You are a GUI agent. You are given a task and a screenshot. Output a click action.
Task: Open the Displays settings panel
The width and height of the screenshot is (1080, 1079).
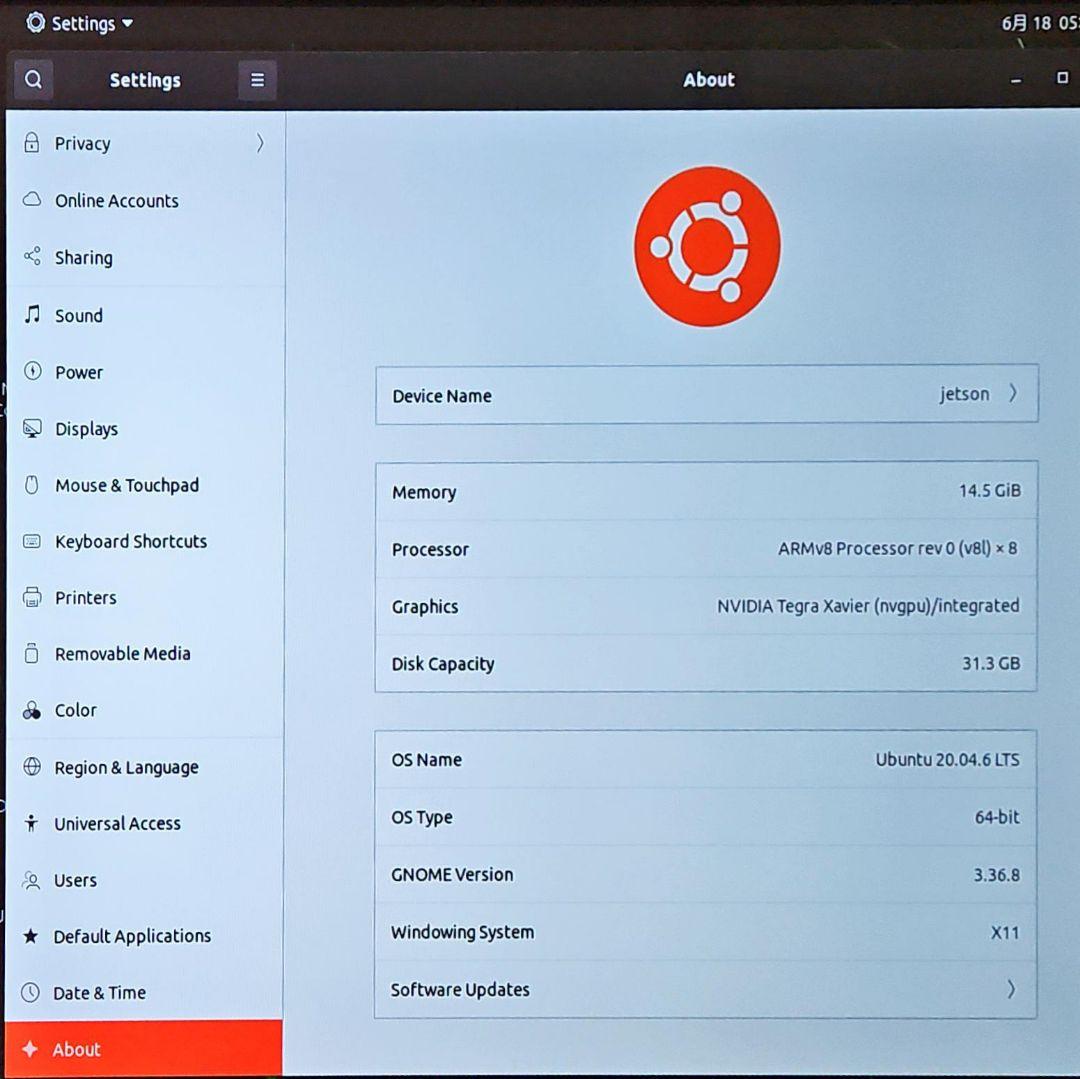coord(145,428)
